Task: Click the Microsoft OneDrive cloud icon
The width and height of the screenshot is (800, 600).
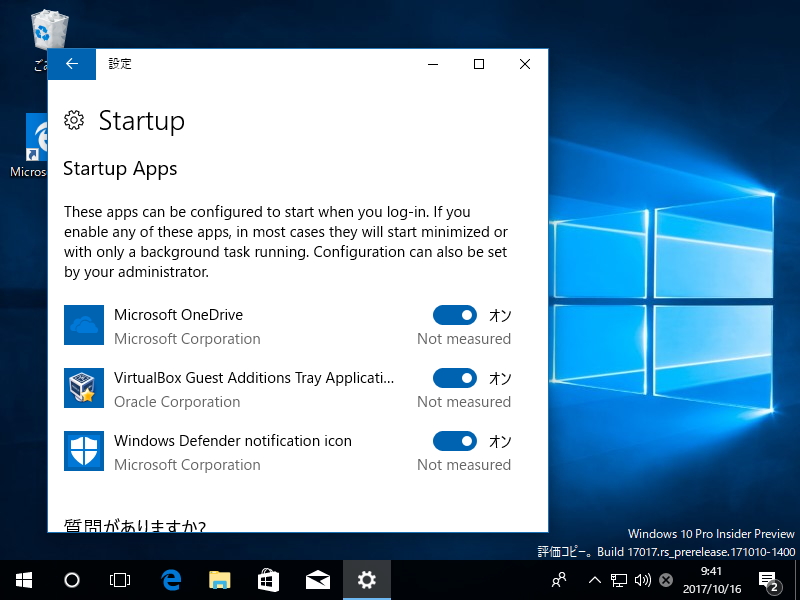Action: [x=84, y=325]
